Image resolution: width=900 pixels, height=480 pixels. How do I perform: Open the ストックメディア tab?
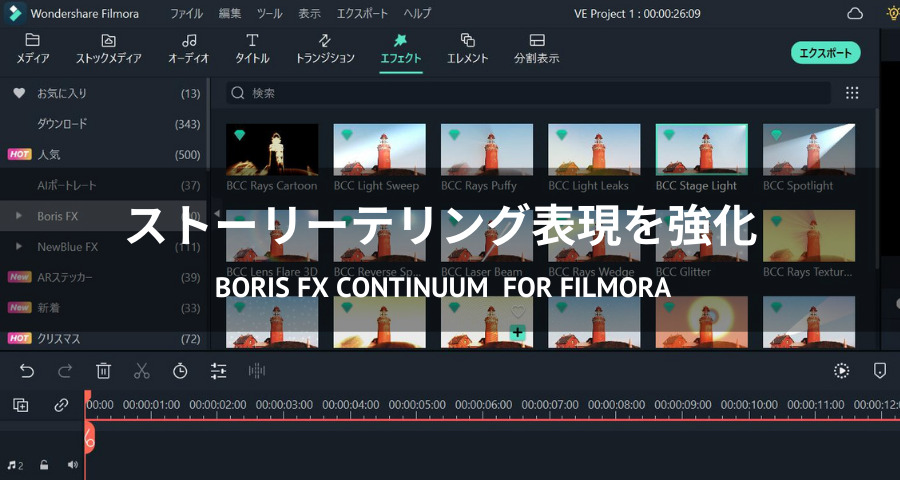pos(108,49)
